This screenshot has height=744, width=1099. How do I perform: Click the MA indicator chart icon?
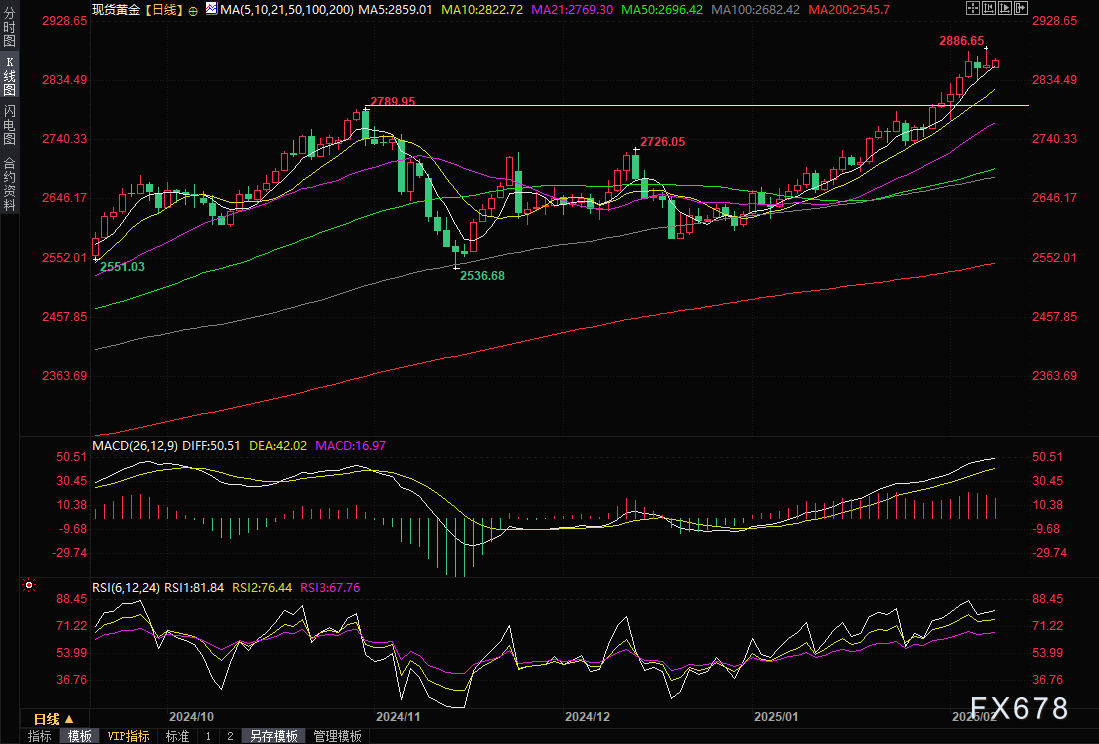[x=210, y=8]
